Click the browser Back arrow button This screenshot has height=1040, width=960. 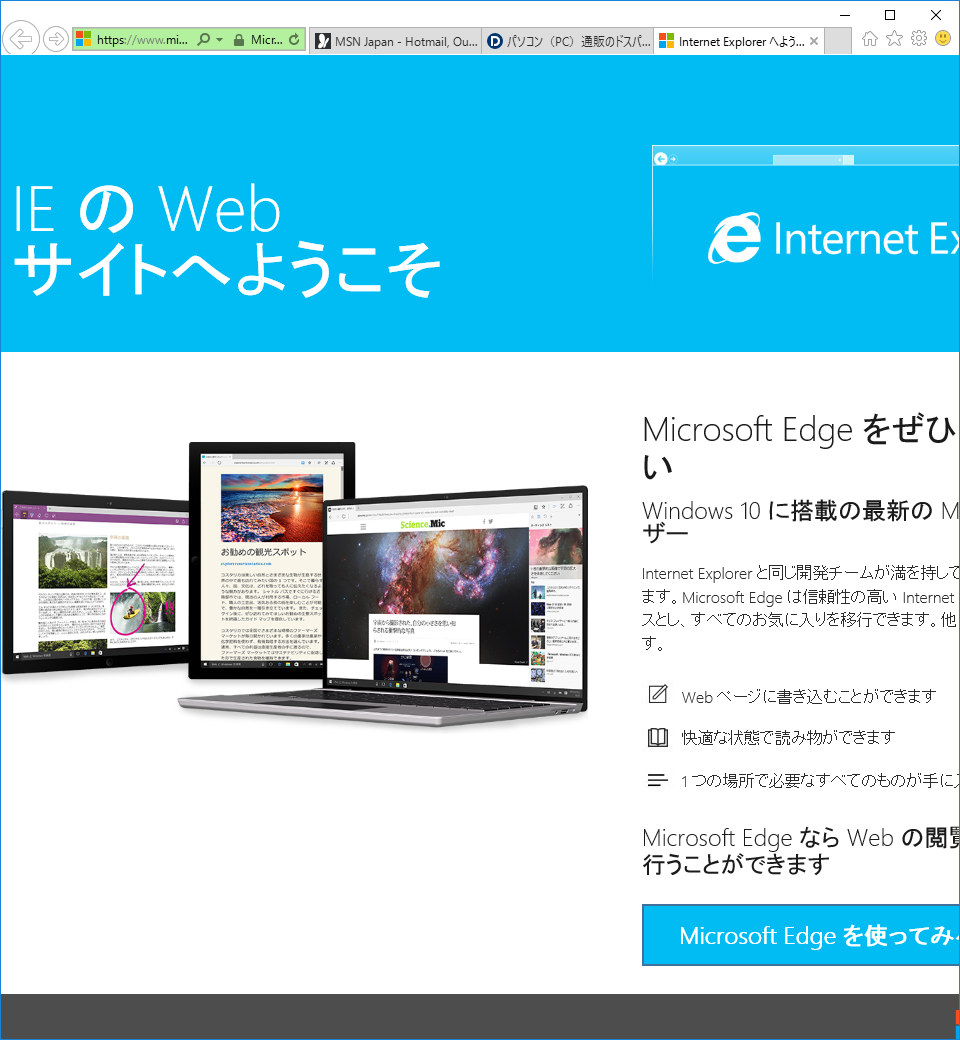point(20,40)
